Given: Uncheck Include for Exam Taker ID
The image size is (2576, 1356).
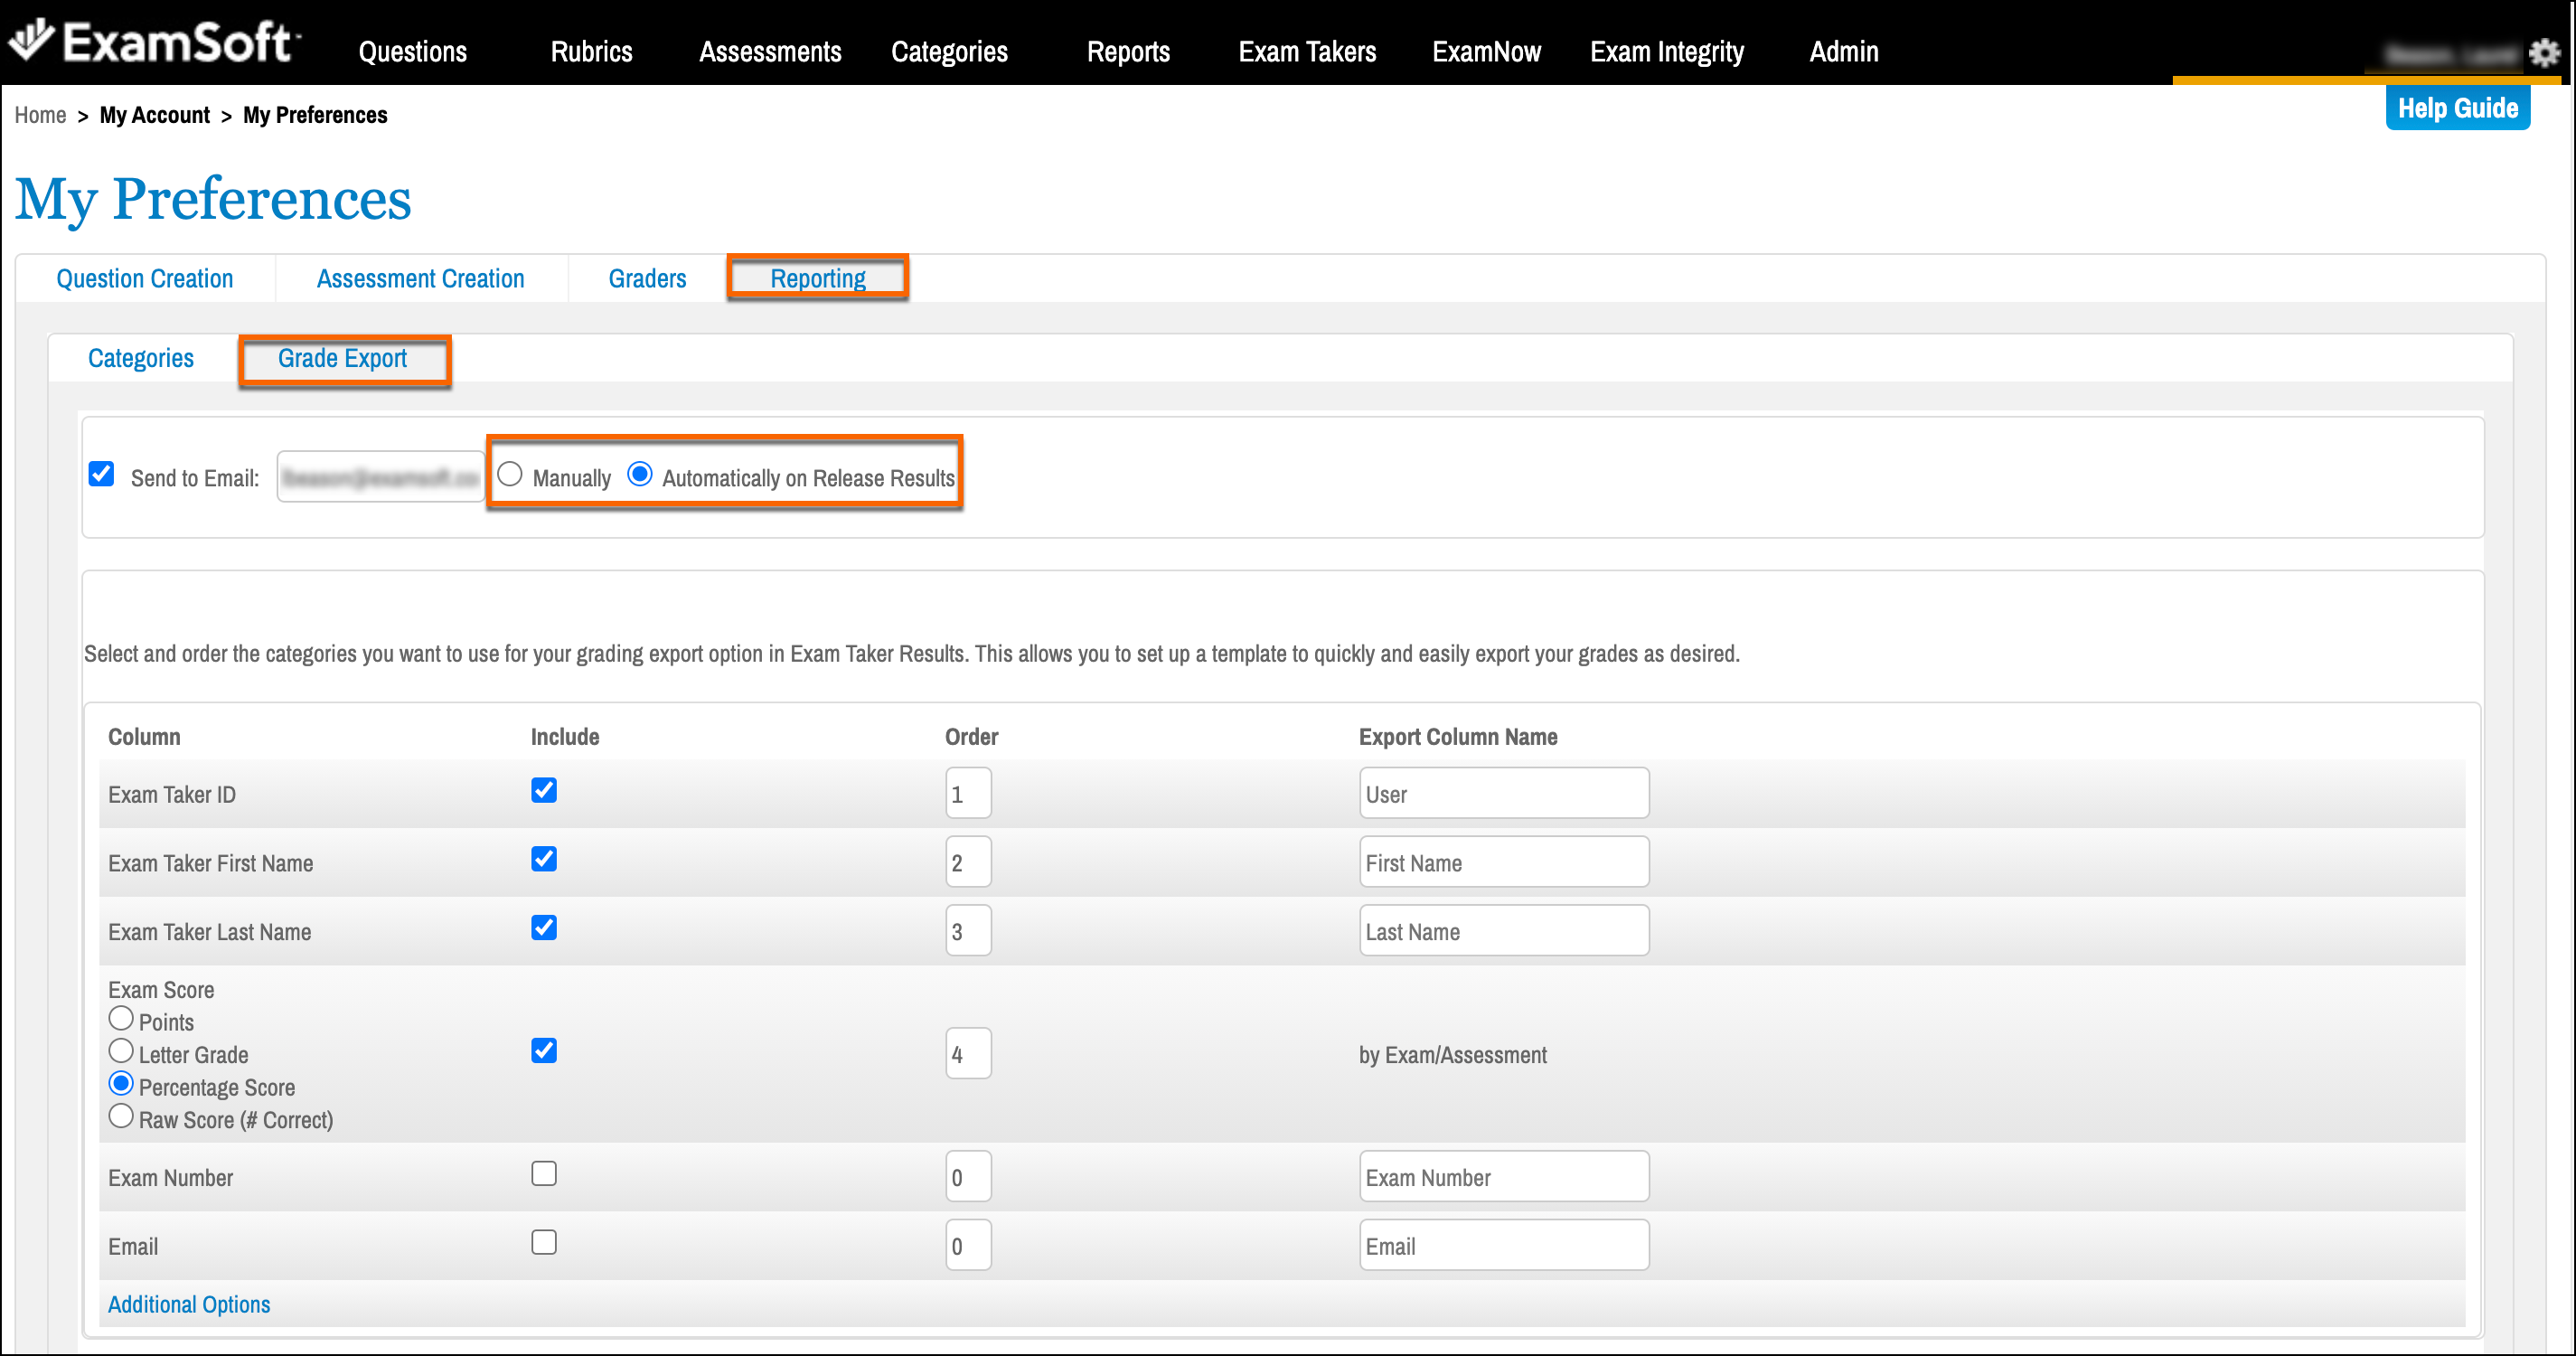Looking at the screenshot, I should tap(544, 791).
